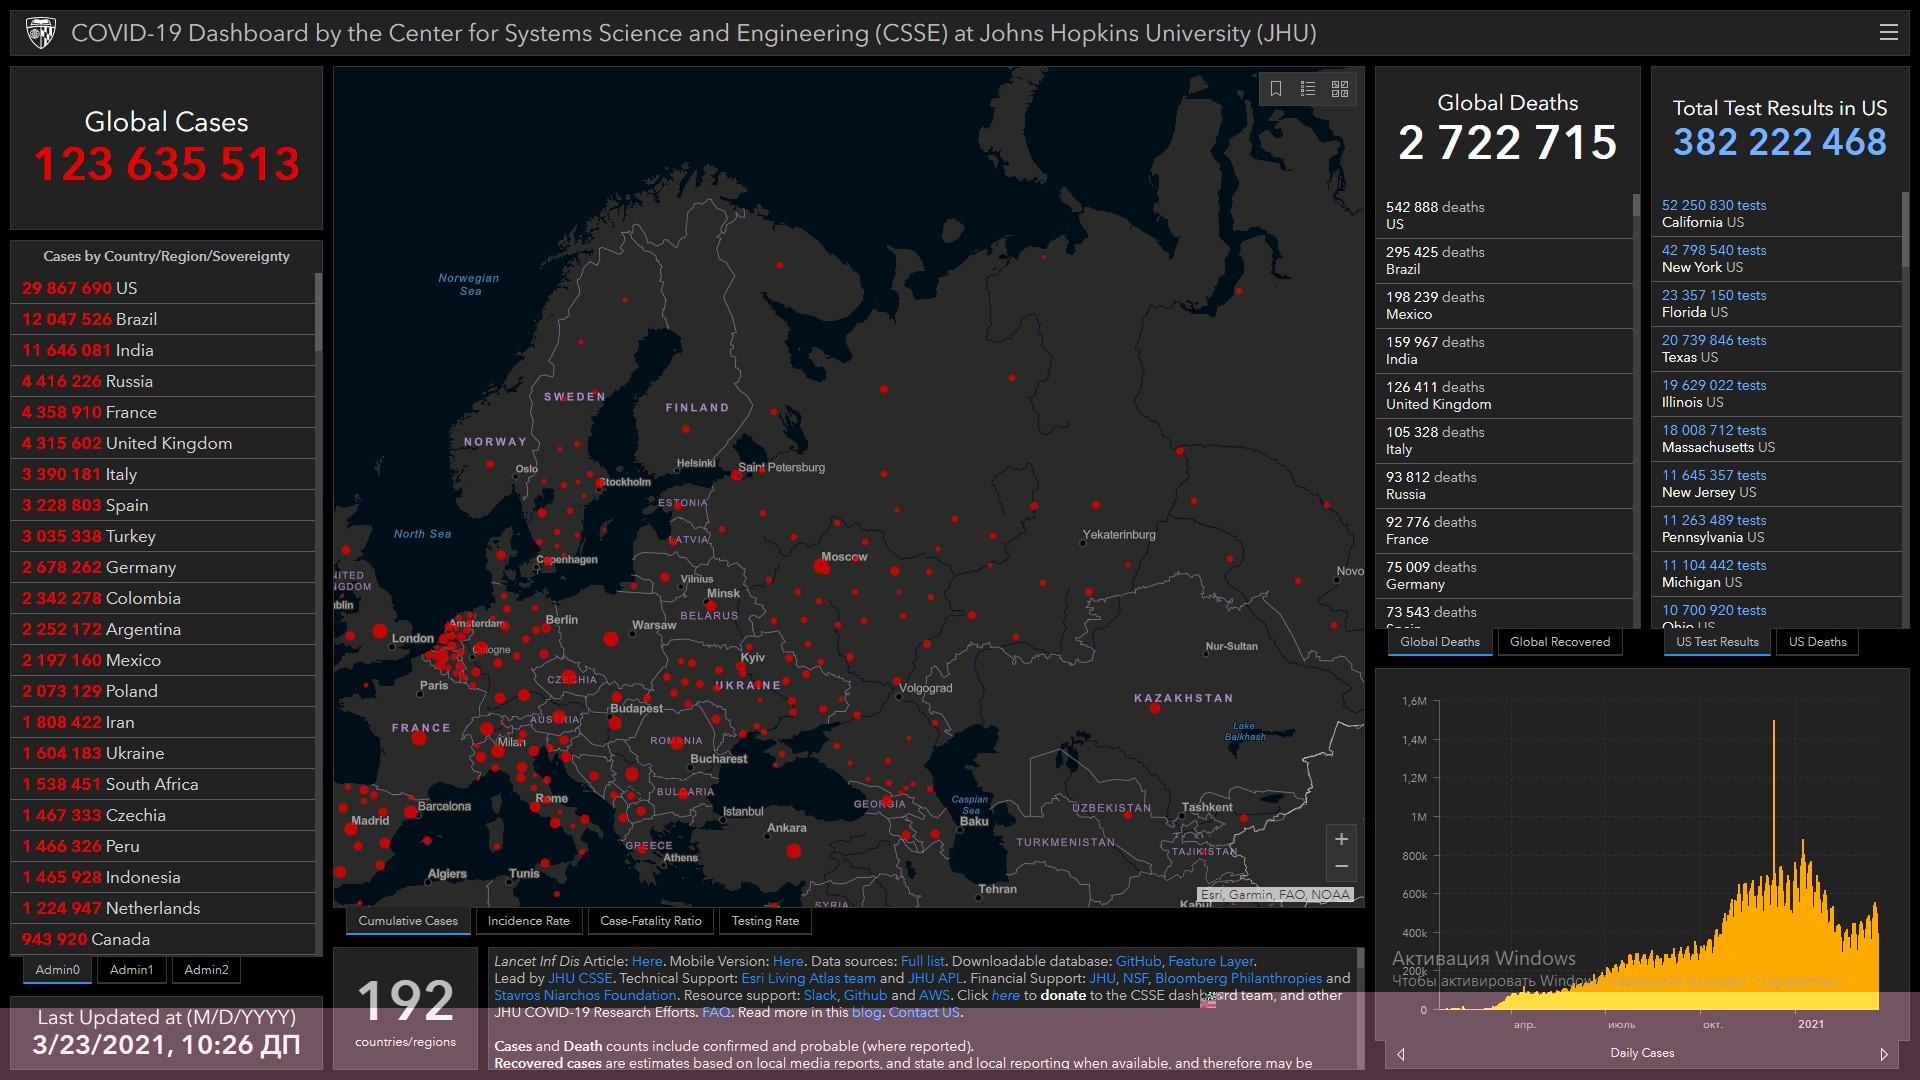Open the US Deaths tab
Image resolution: width=1920 pixels, height=1080 pixels.
[x=1817, y=642]
